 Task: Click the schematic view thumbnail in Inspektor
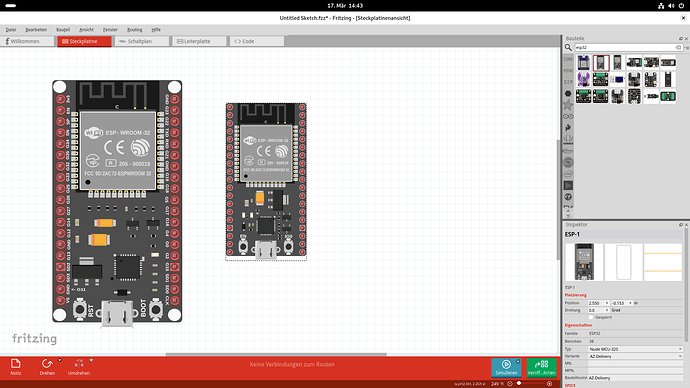point(624,262)
